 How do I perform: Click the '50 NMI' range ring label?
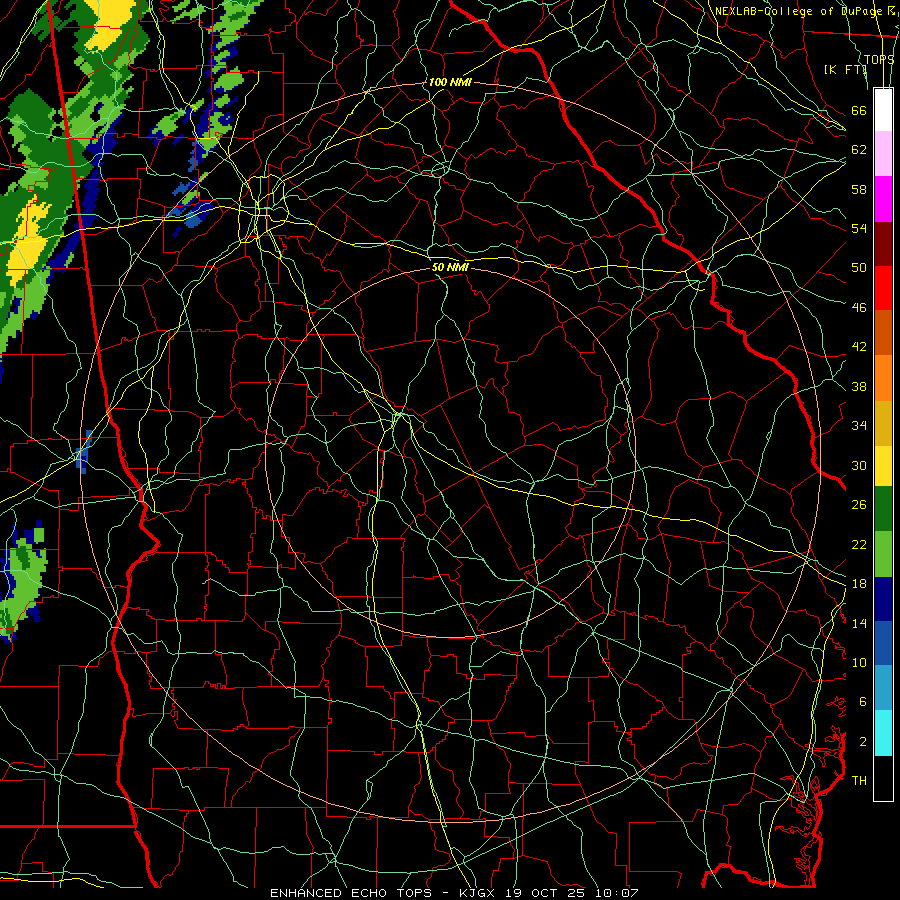450,267
